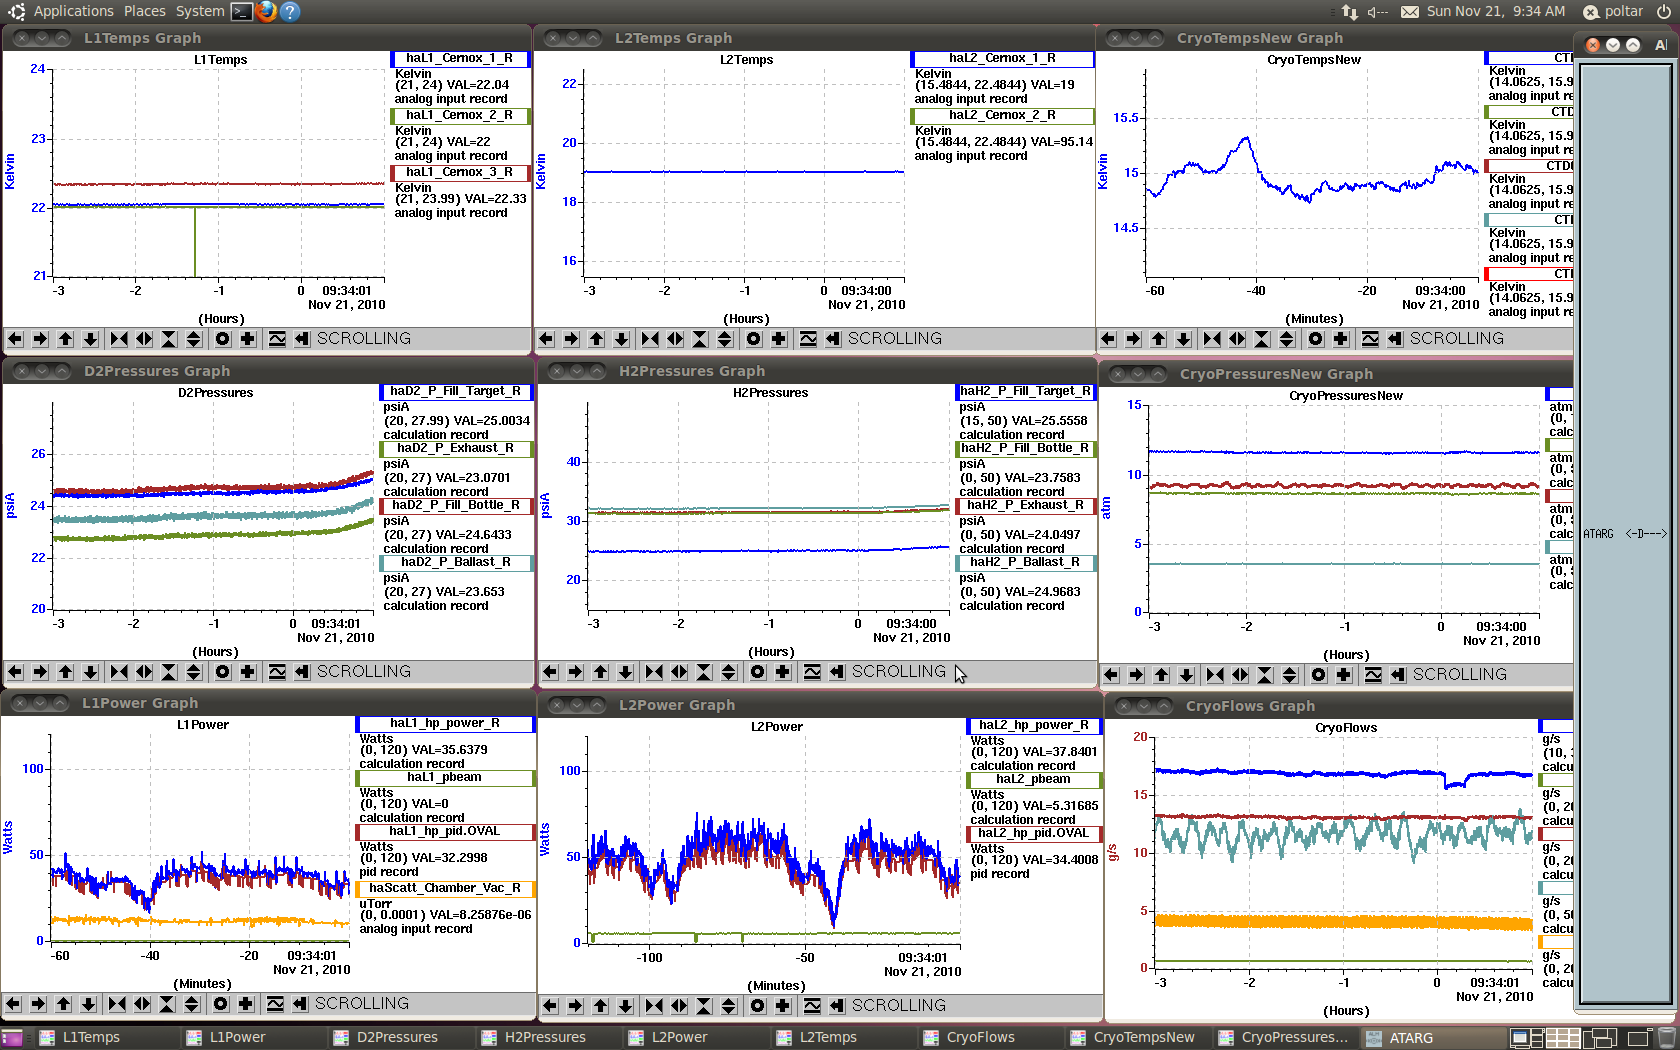Viewport: 1680px width, 1050px height.
Task: Pan right in CryoPressuresNew graph toolbar
Action: [x=1136, y=675]
